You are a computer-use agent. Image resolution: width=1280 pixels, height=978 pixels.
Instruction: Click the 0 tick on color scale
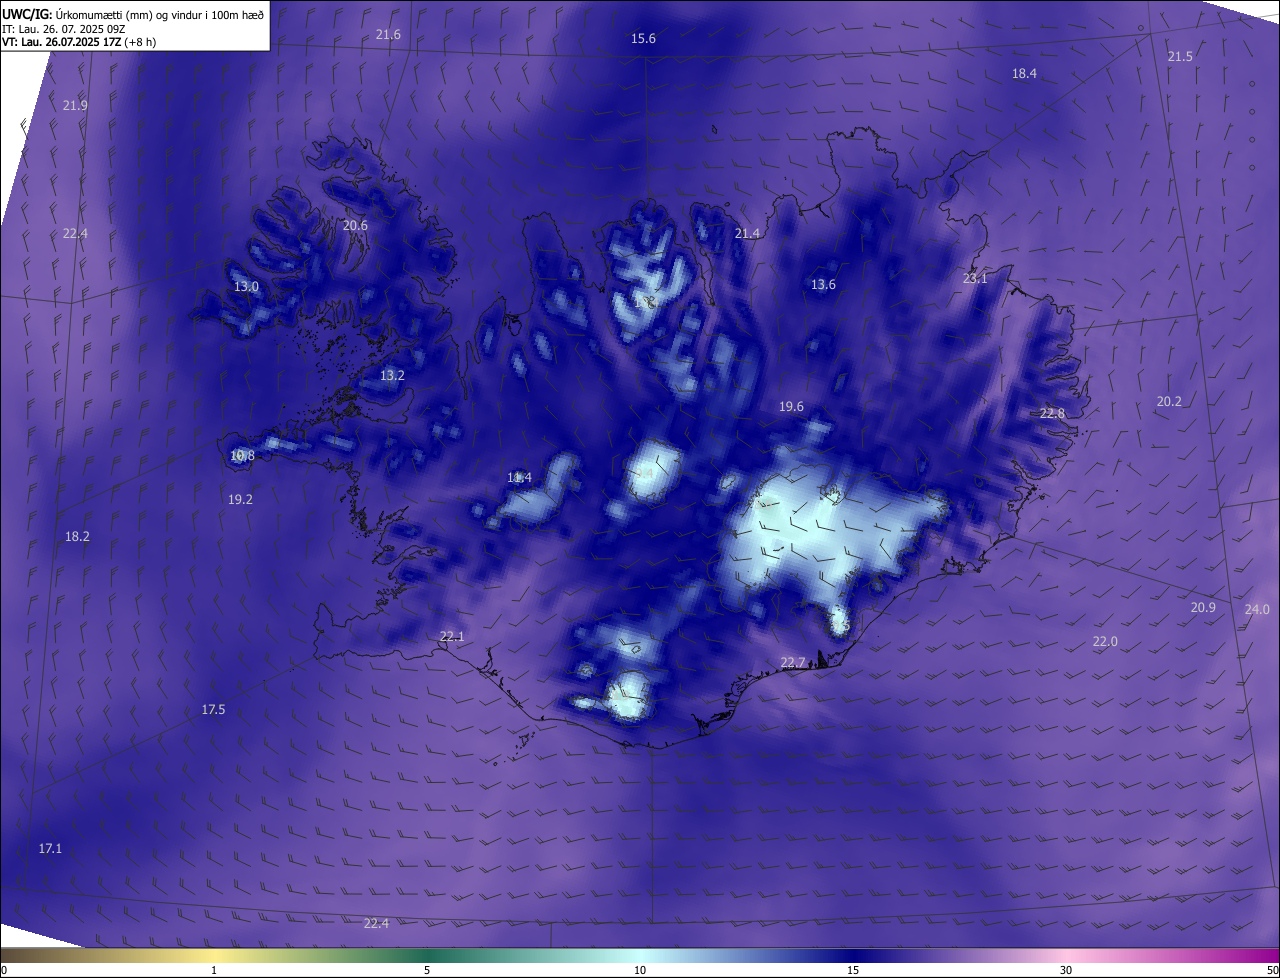pyautogui.click(x=4, y=970)
